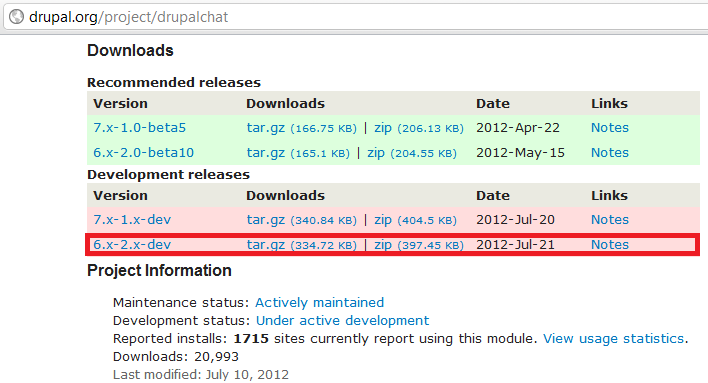The height and width of the screenshot is (383, 708).
Task: Open the Actively maintained status link
Action: pos(320,303)
